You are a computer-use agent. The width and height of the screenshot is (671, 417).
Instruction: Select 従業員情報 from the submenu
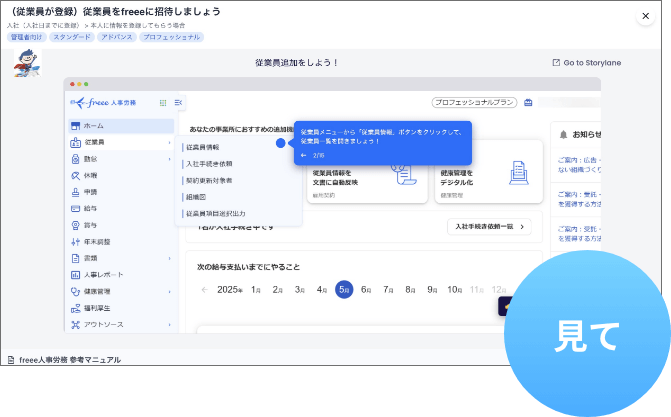[x=203, y=147]
